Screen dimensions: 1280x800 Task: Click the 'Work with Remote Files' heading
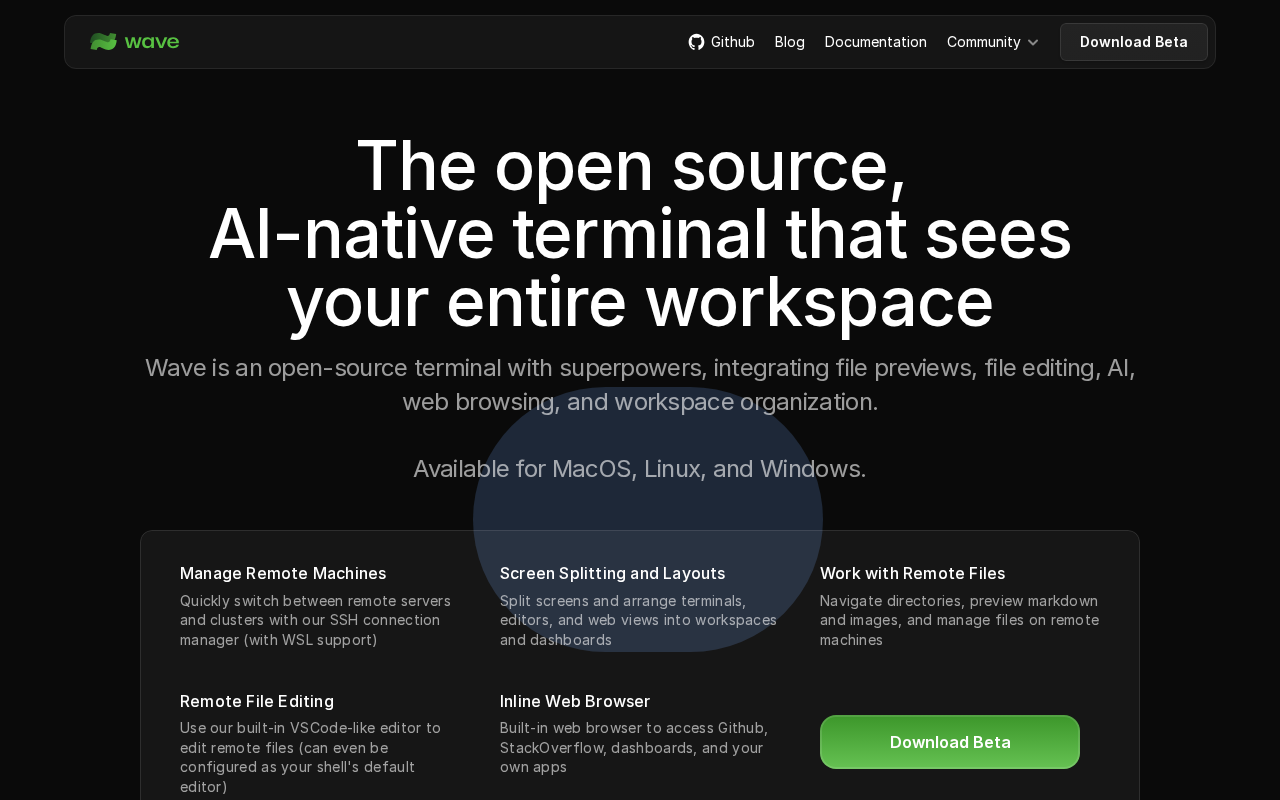pos(912,573)
